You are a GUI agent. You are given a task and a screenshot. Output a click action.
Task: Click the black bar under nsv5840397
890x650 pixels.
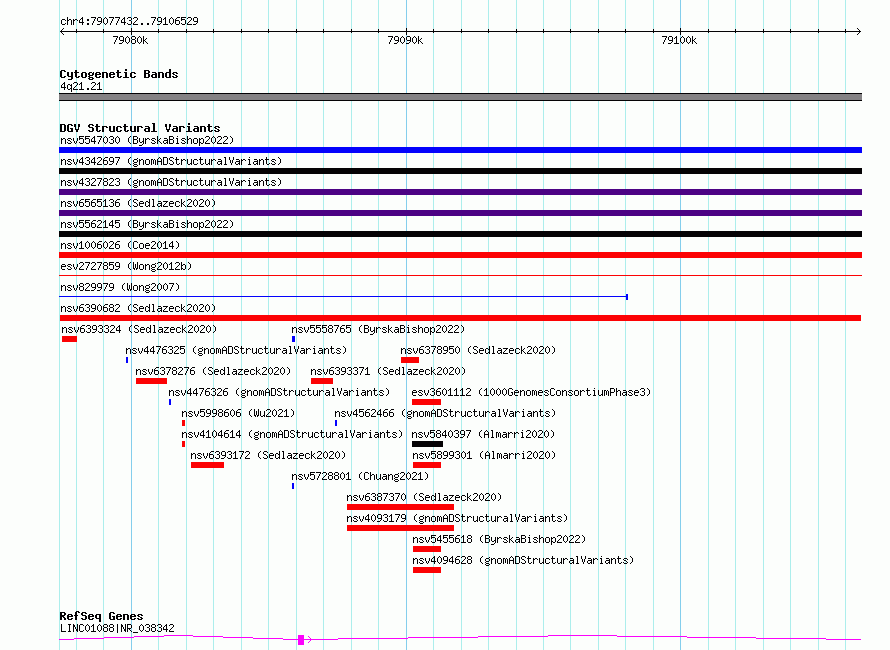(x=427, y=444)
